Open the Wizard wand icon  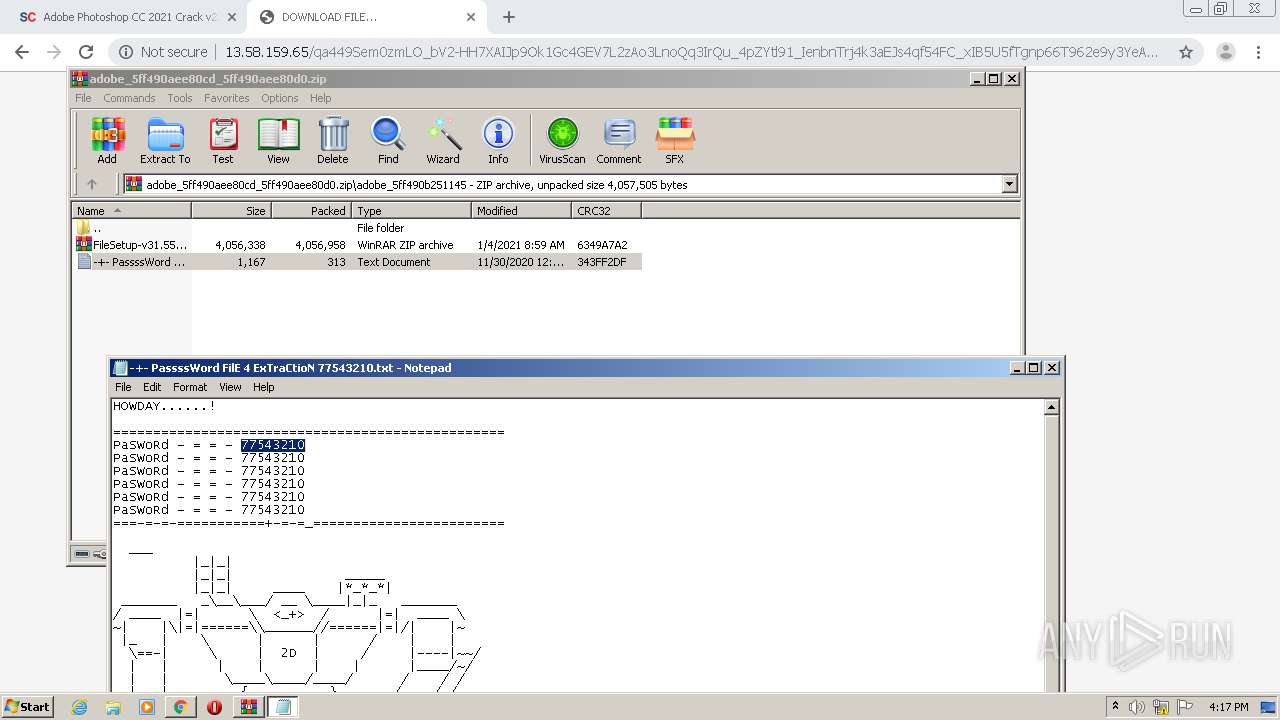tap(443, 141)
